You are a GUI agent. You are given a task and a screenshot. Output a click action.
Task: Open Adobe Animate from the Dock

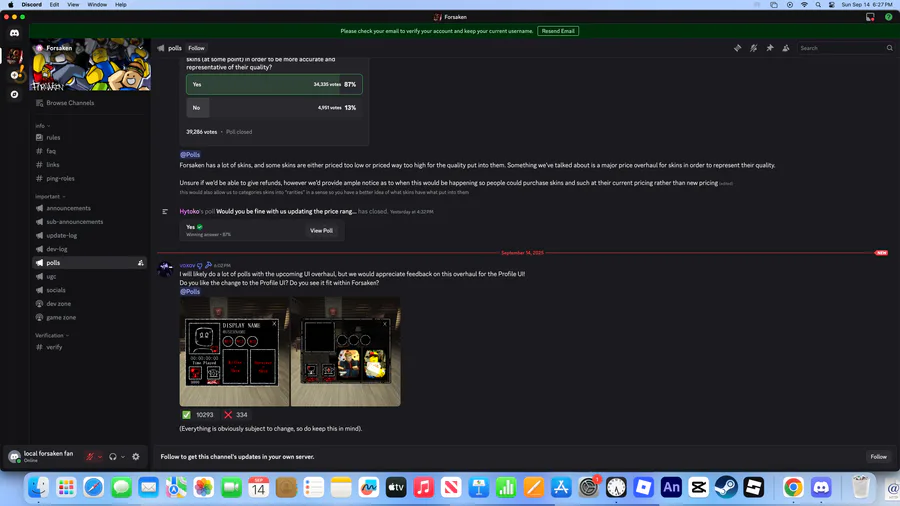[x=671, y=488]
